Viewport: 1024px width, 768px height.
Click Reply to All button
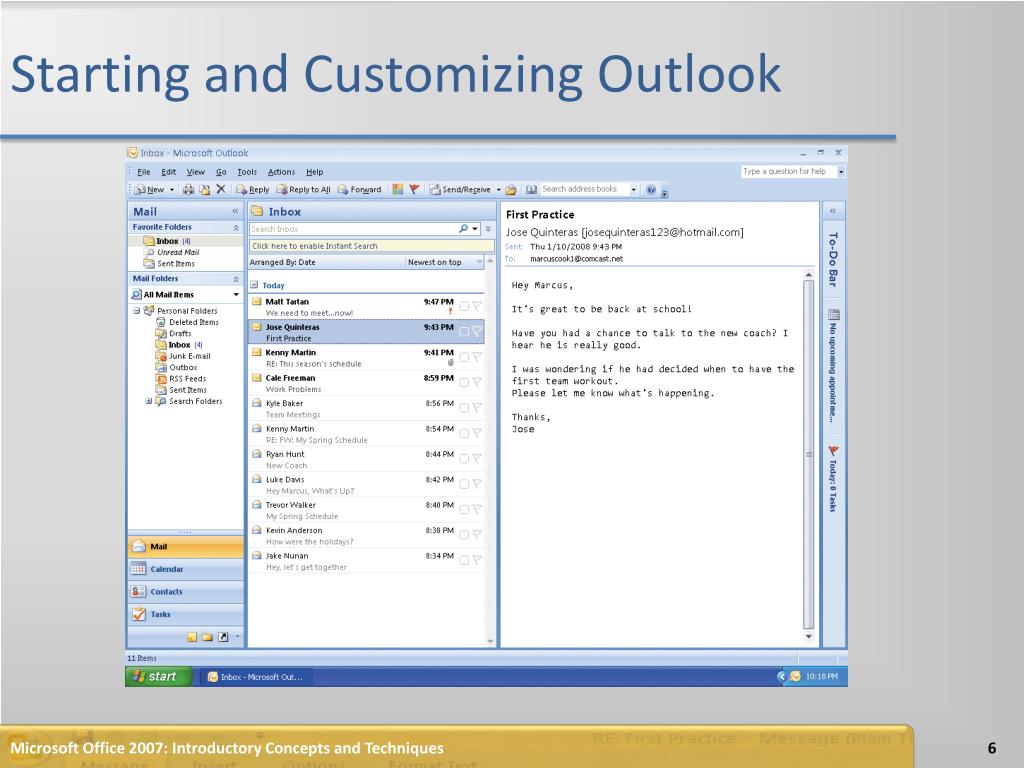point(304,189)
